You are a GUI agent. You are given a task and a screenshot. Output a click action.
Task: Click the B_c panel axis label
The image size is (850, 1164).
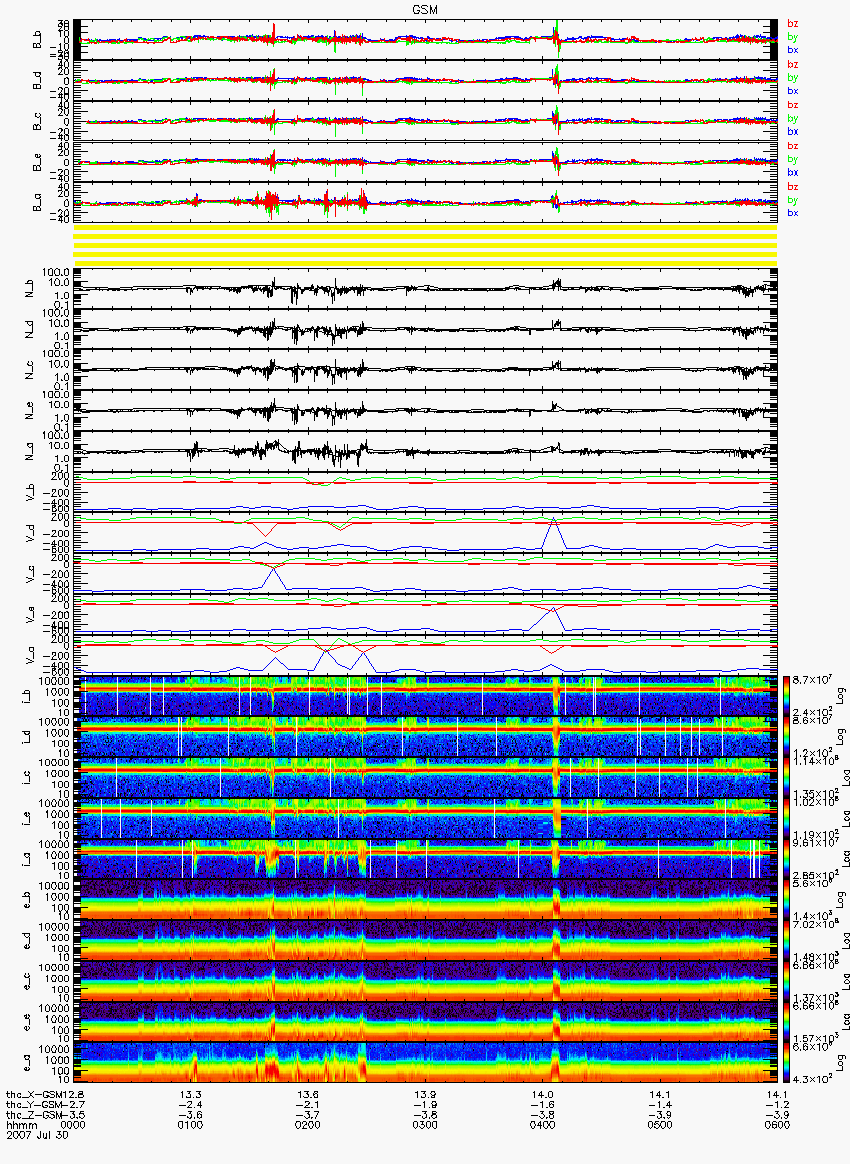click(x=37, y=122)
